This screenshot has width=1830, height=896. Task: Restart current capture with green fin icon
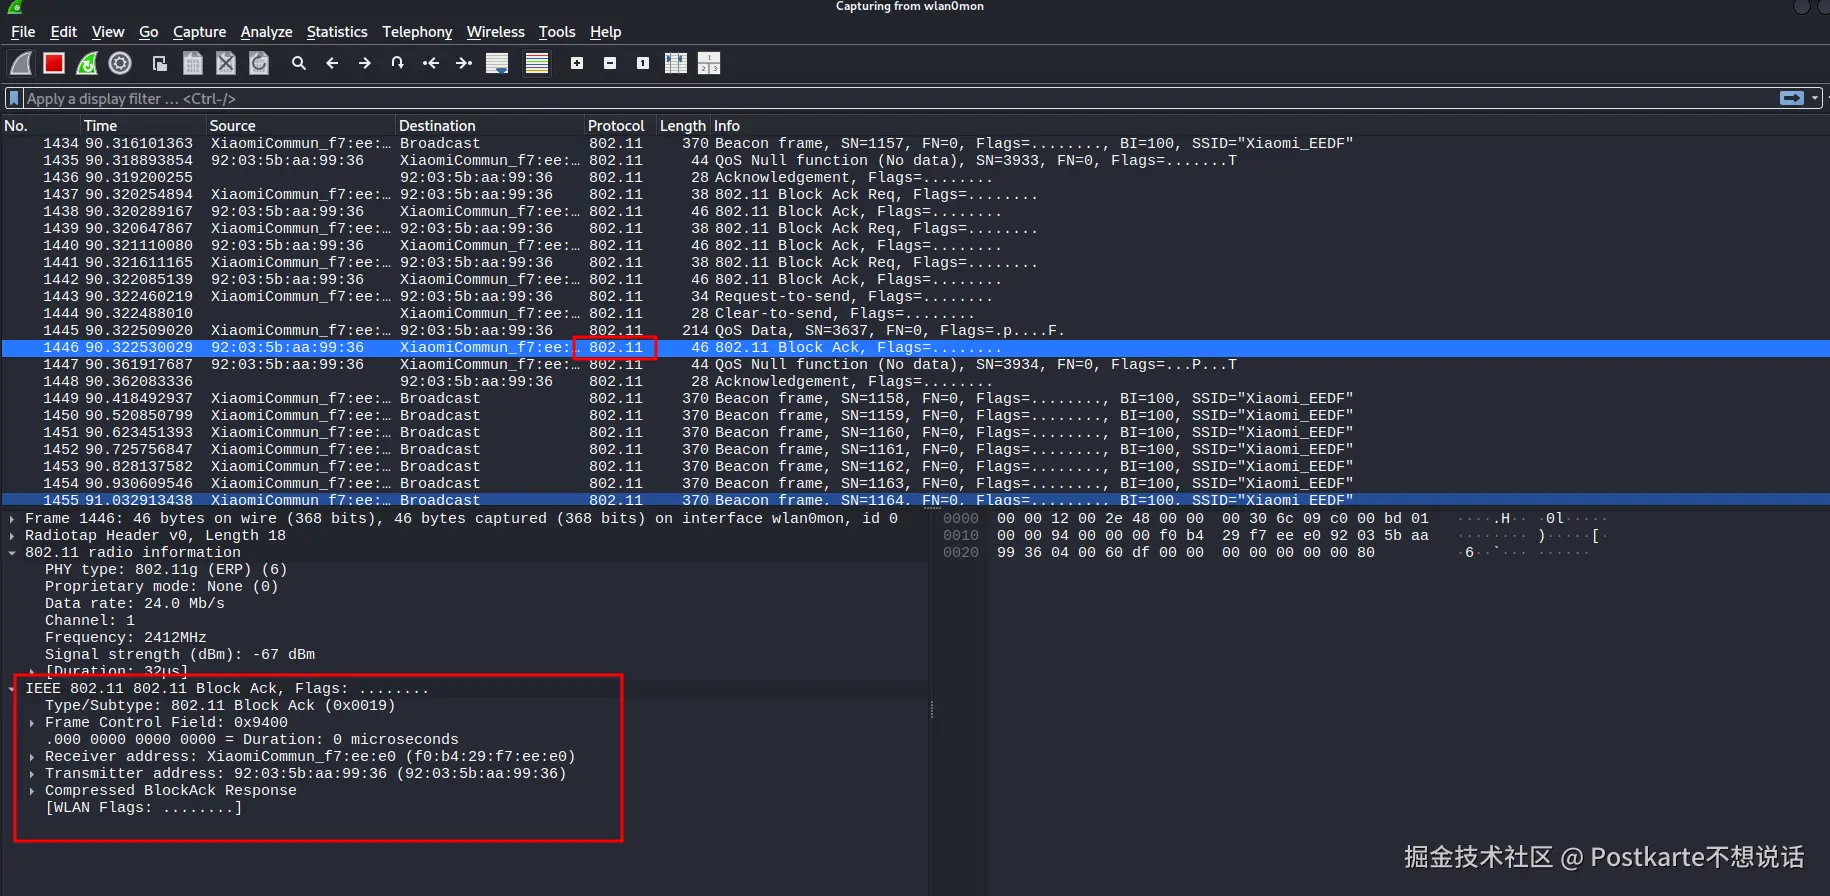click(87, 63)
